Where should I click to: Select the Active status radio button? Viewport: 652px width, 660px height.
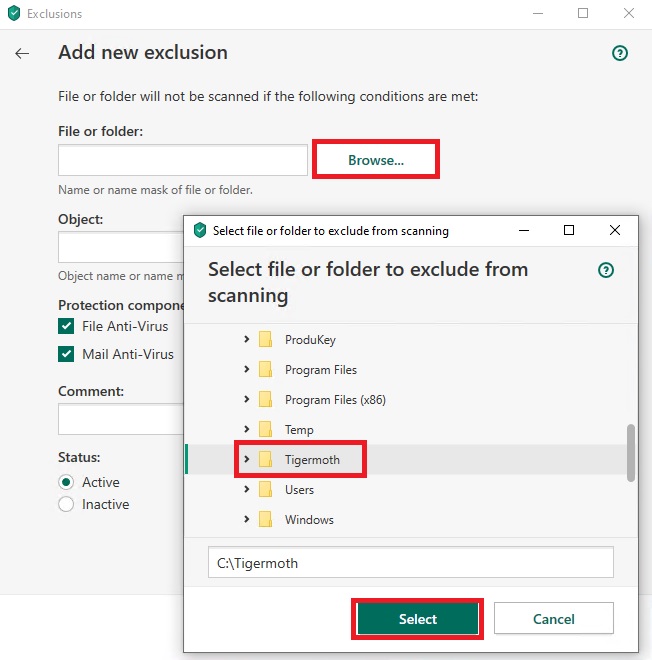click(x=66, y=482)
